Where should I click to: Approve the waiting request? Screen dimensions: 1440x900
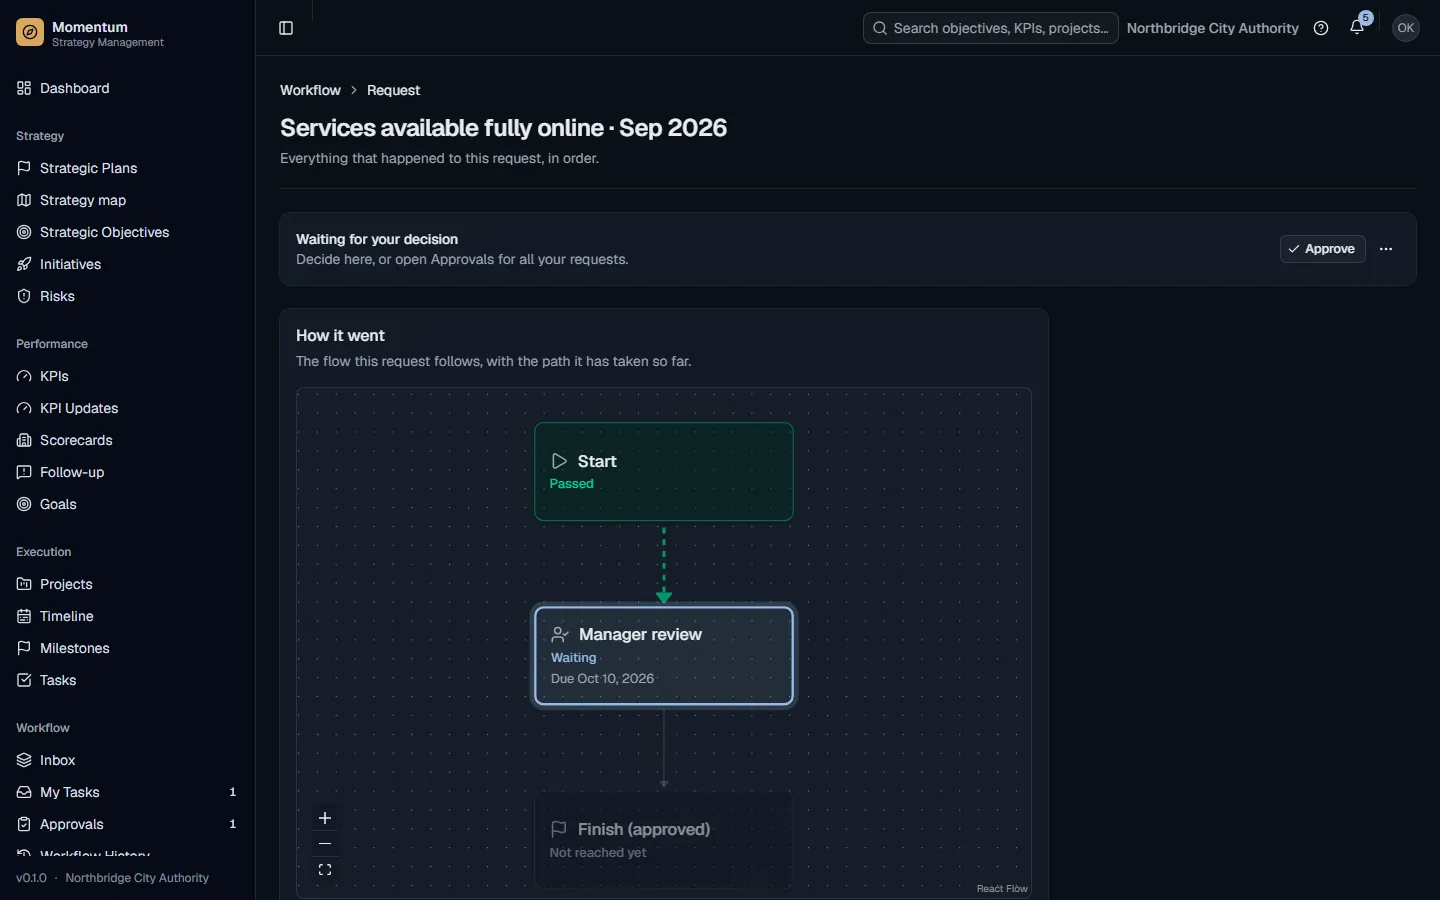tap(1322, 249)
